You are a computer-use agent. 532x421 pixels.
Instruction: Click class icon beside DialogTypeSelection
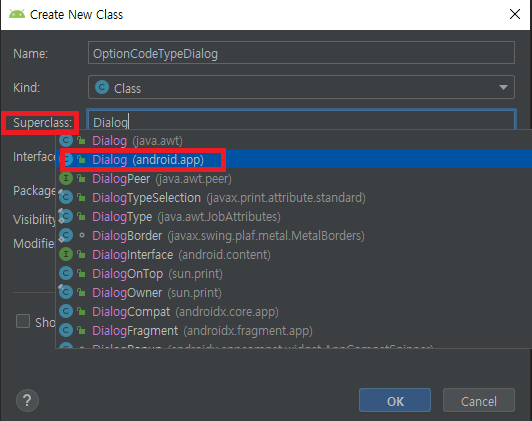point(66,197)
